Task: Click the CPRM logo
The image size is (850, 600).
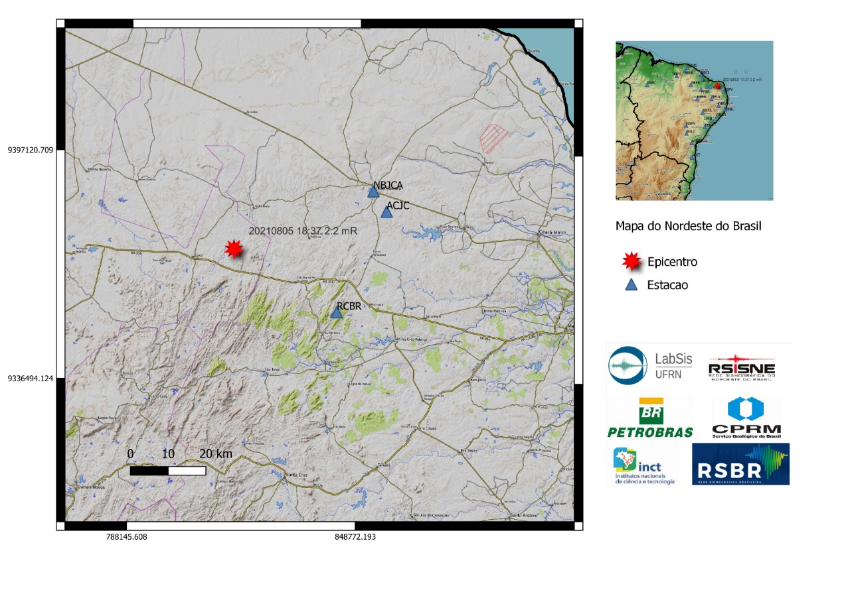Action: 745,416
